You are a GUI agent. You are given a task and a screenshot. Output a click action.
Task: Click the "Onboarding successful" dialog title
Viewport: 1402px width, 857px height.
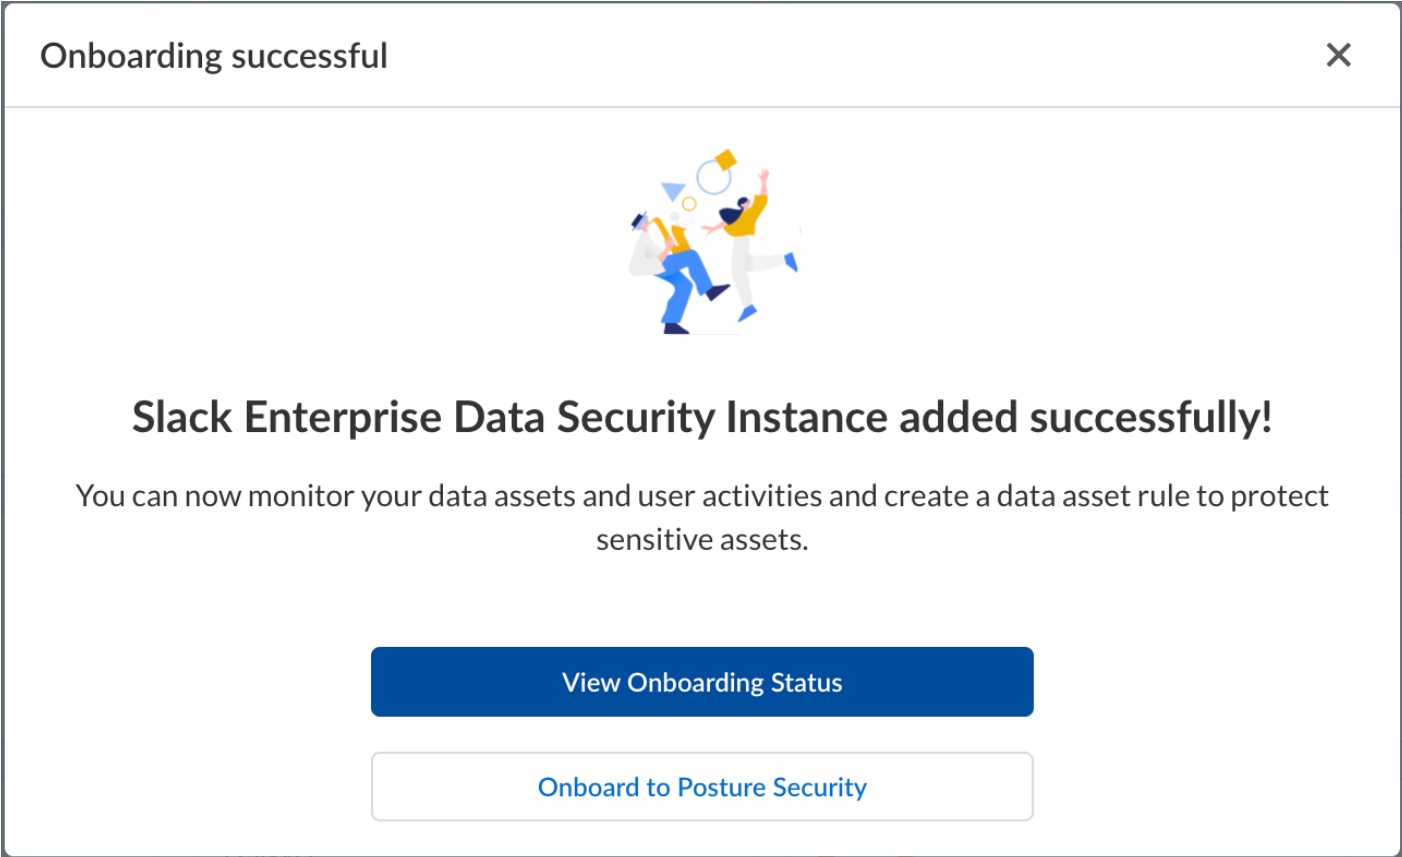[214, 56]
